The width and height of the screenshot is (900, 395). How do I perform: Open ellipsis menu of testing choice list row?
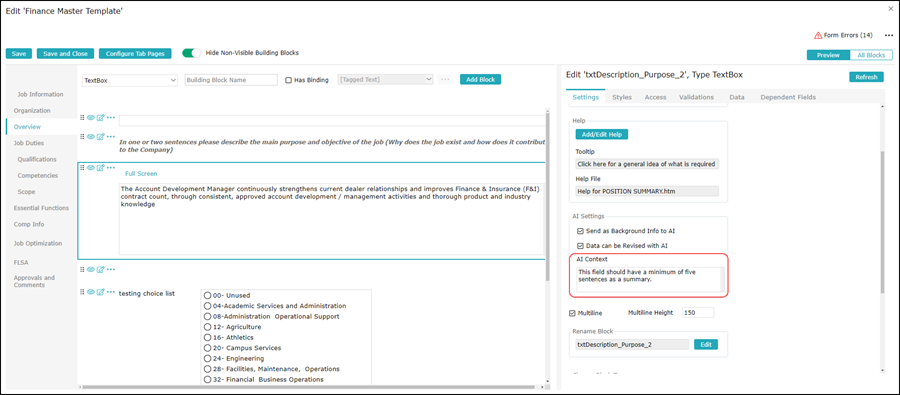click(x=111, y=292)
